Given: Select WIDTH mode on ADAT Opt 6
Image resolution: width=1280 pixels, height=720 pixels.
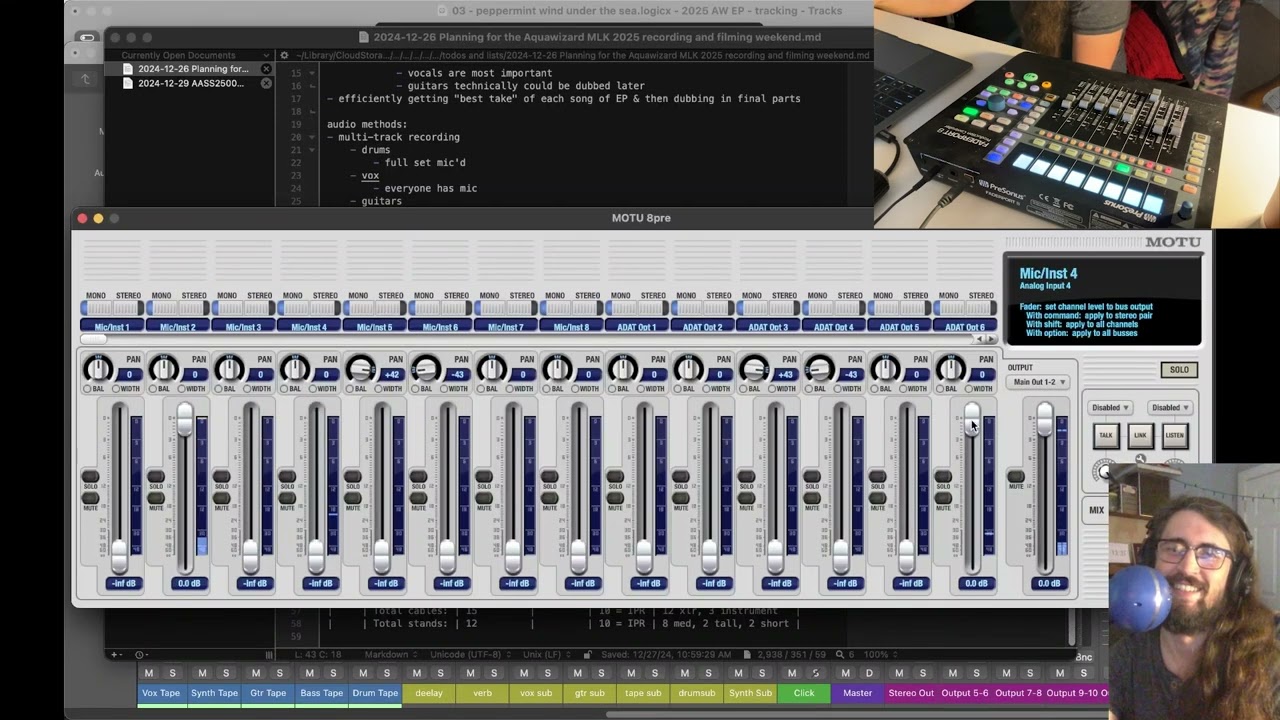Looking at the screenshot, I should click(969, 388).
